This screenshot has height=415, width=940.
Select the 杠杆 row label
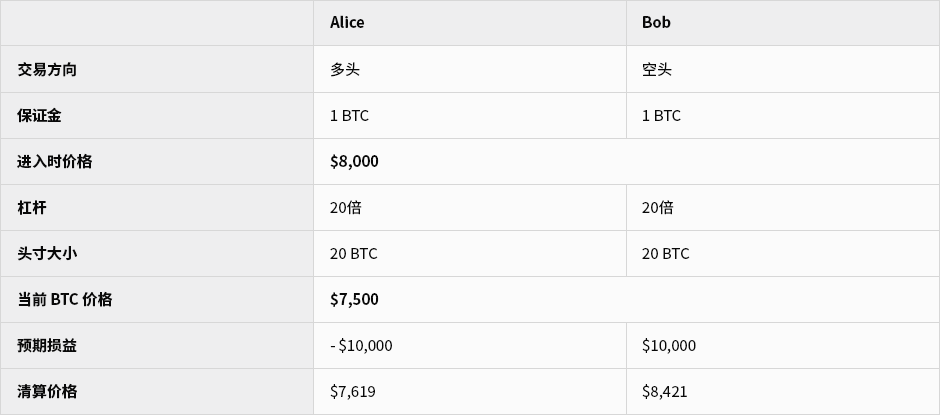click(32, 208)
